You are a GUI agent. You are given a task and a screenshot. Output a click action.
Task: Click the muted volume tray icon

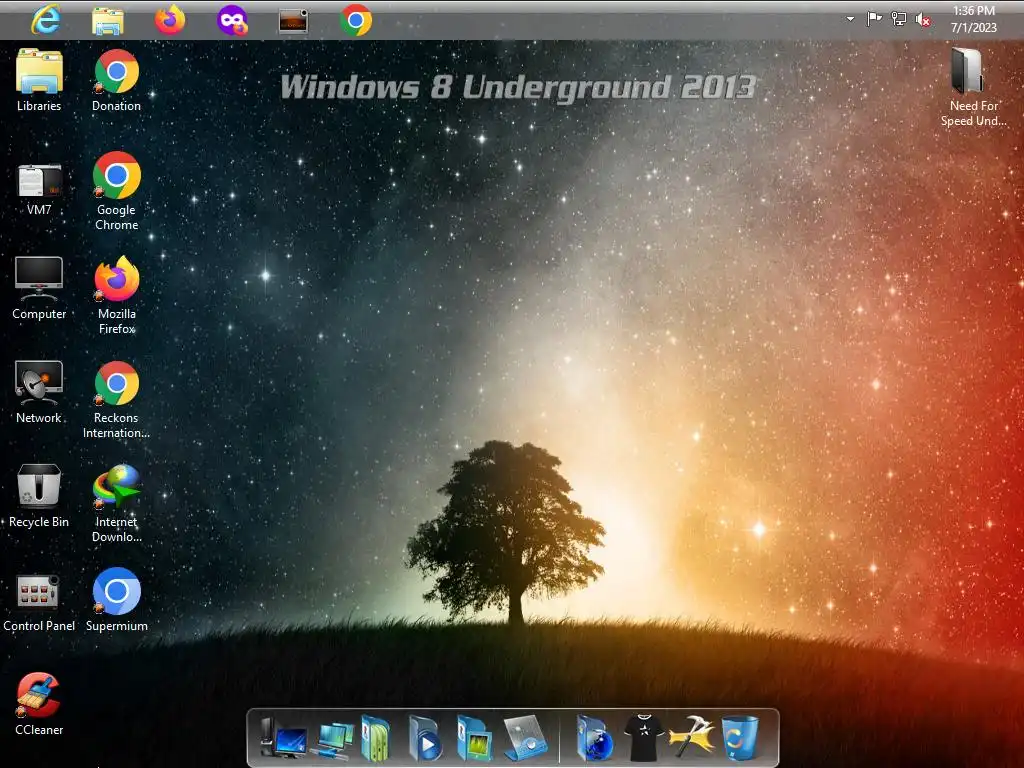[x=923, y=20]
